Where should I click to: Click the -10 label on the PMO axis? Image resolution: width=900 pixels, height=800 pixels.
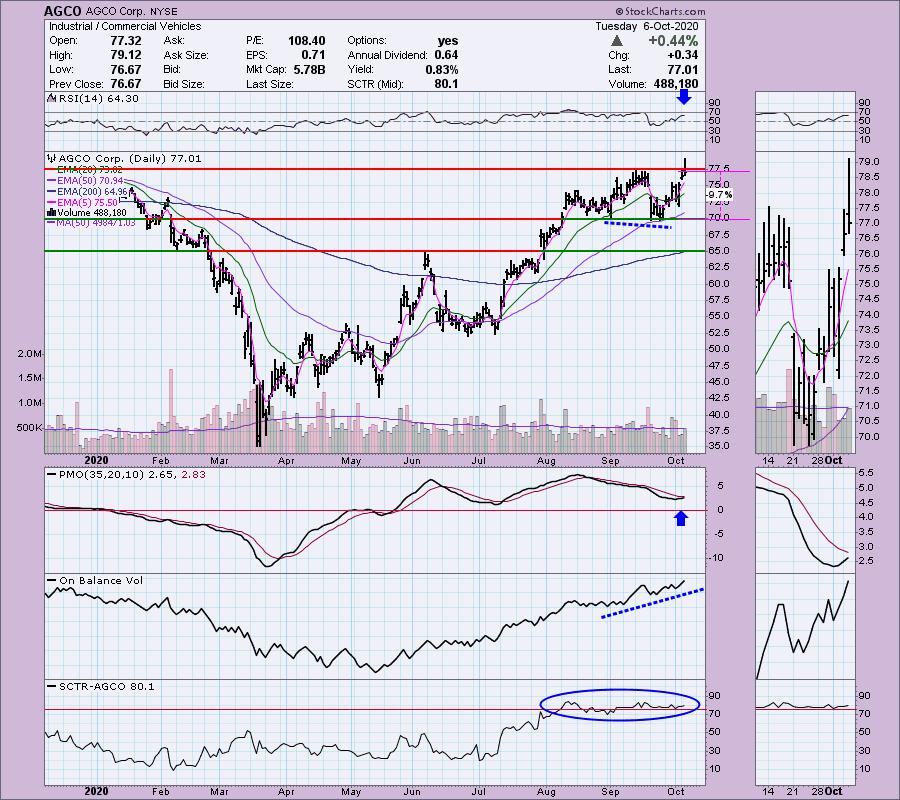[x=715, y=558]
